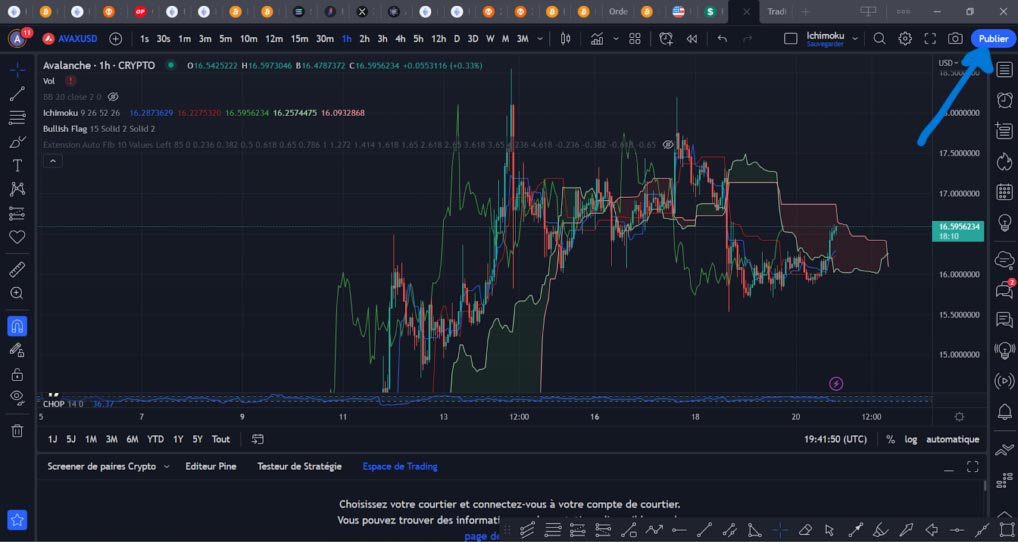Toggle stay in drawing mode
This screenshot has height=542, width=1018.
click(17, 350)
